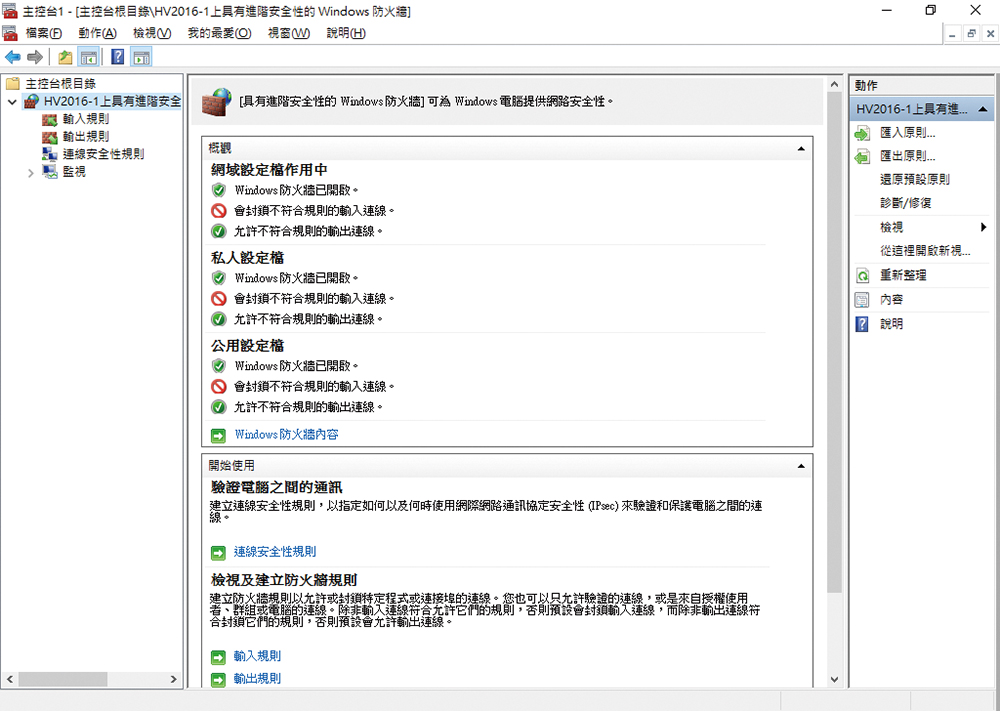The image size is (1000, 711).
Task: Click 匯出原則... action
Action: coord(908,156)
